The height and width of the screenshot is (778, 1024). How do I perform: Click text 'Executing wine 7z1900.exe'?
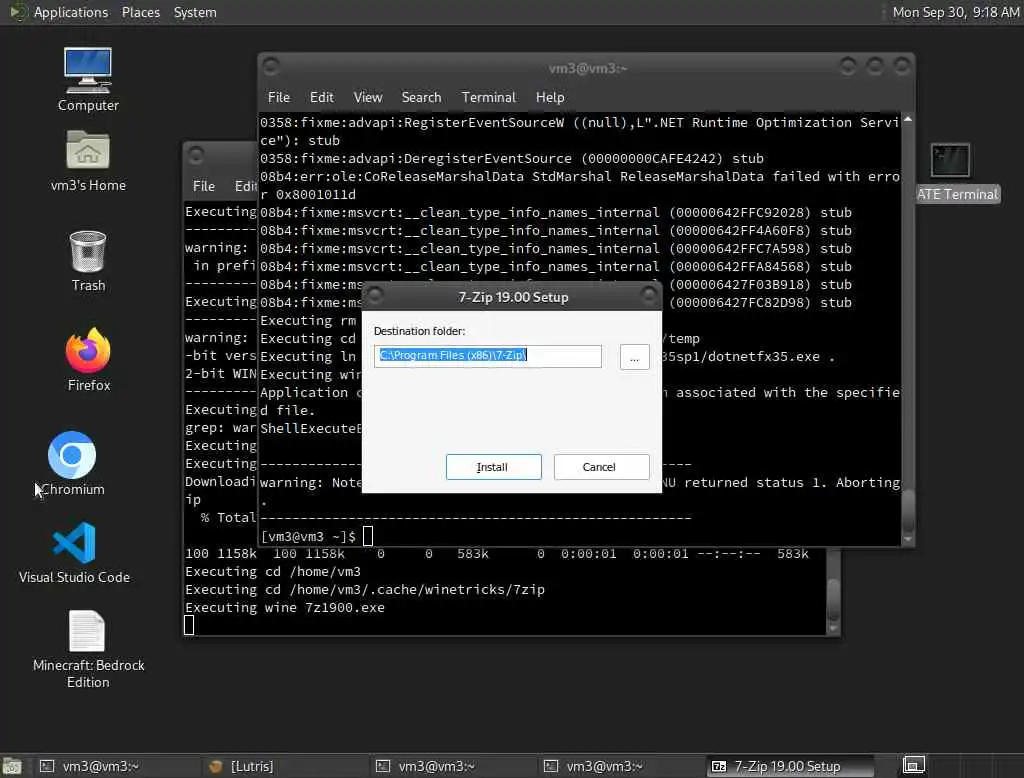click(285, 608)
